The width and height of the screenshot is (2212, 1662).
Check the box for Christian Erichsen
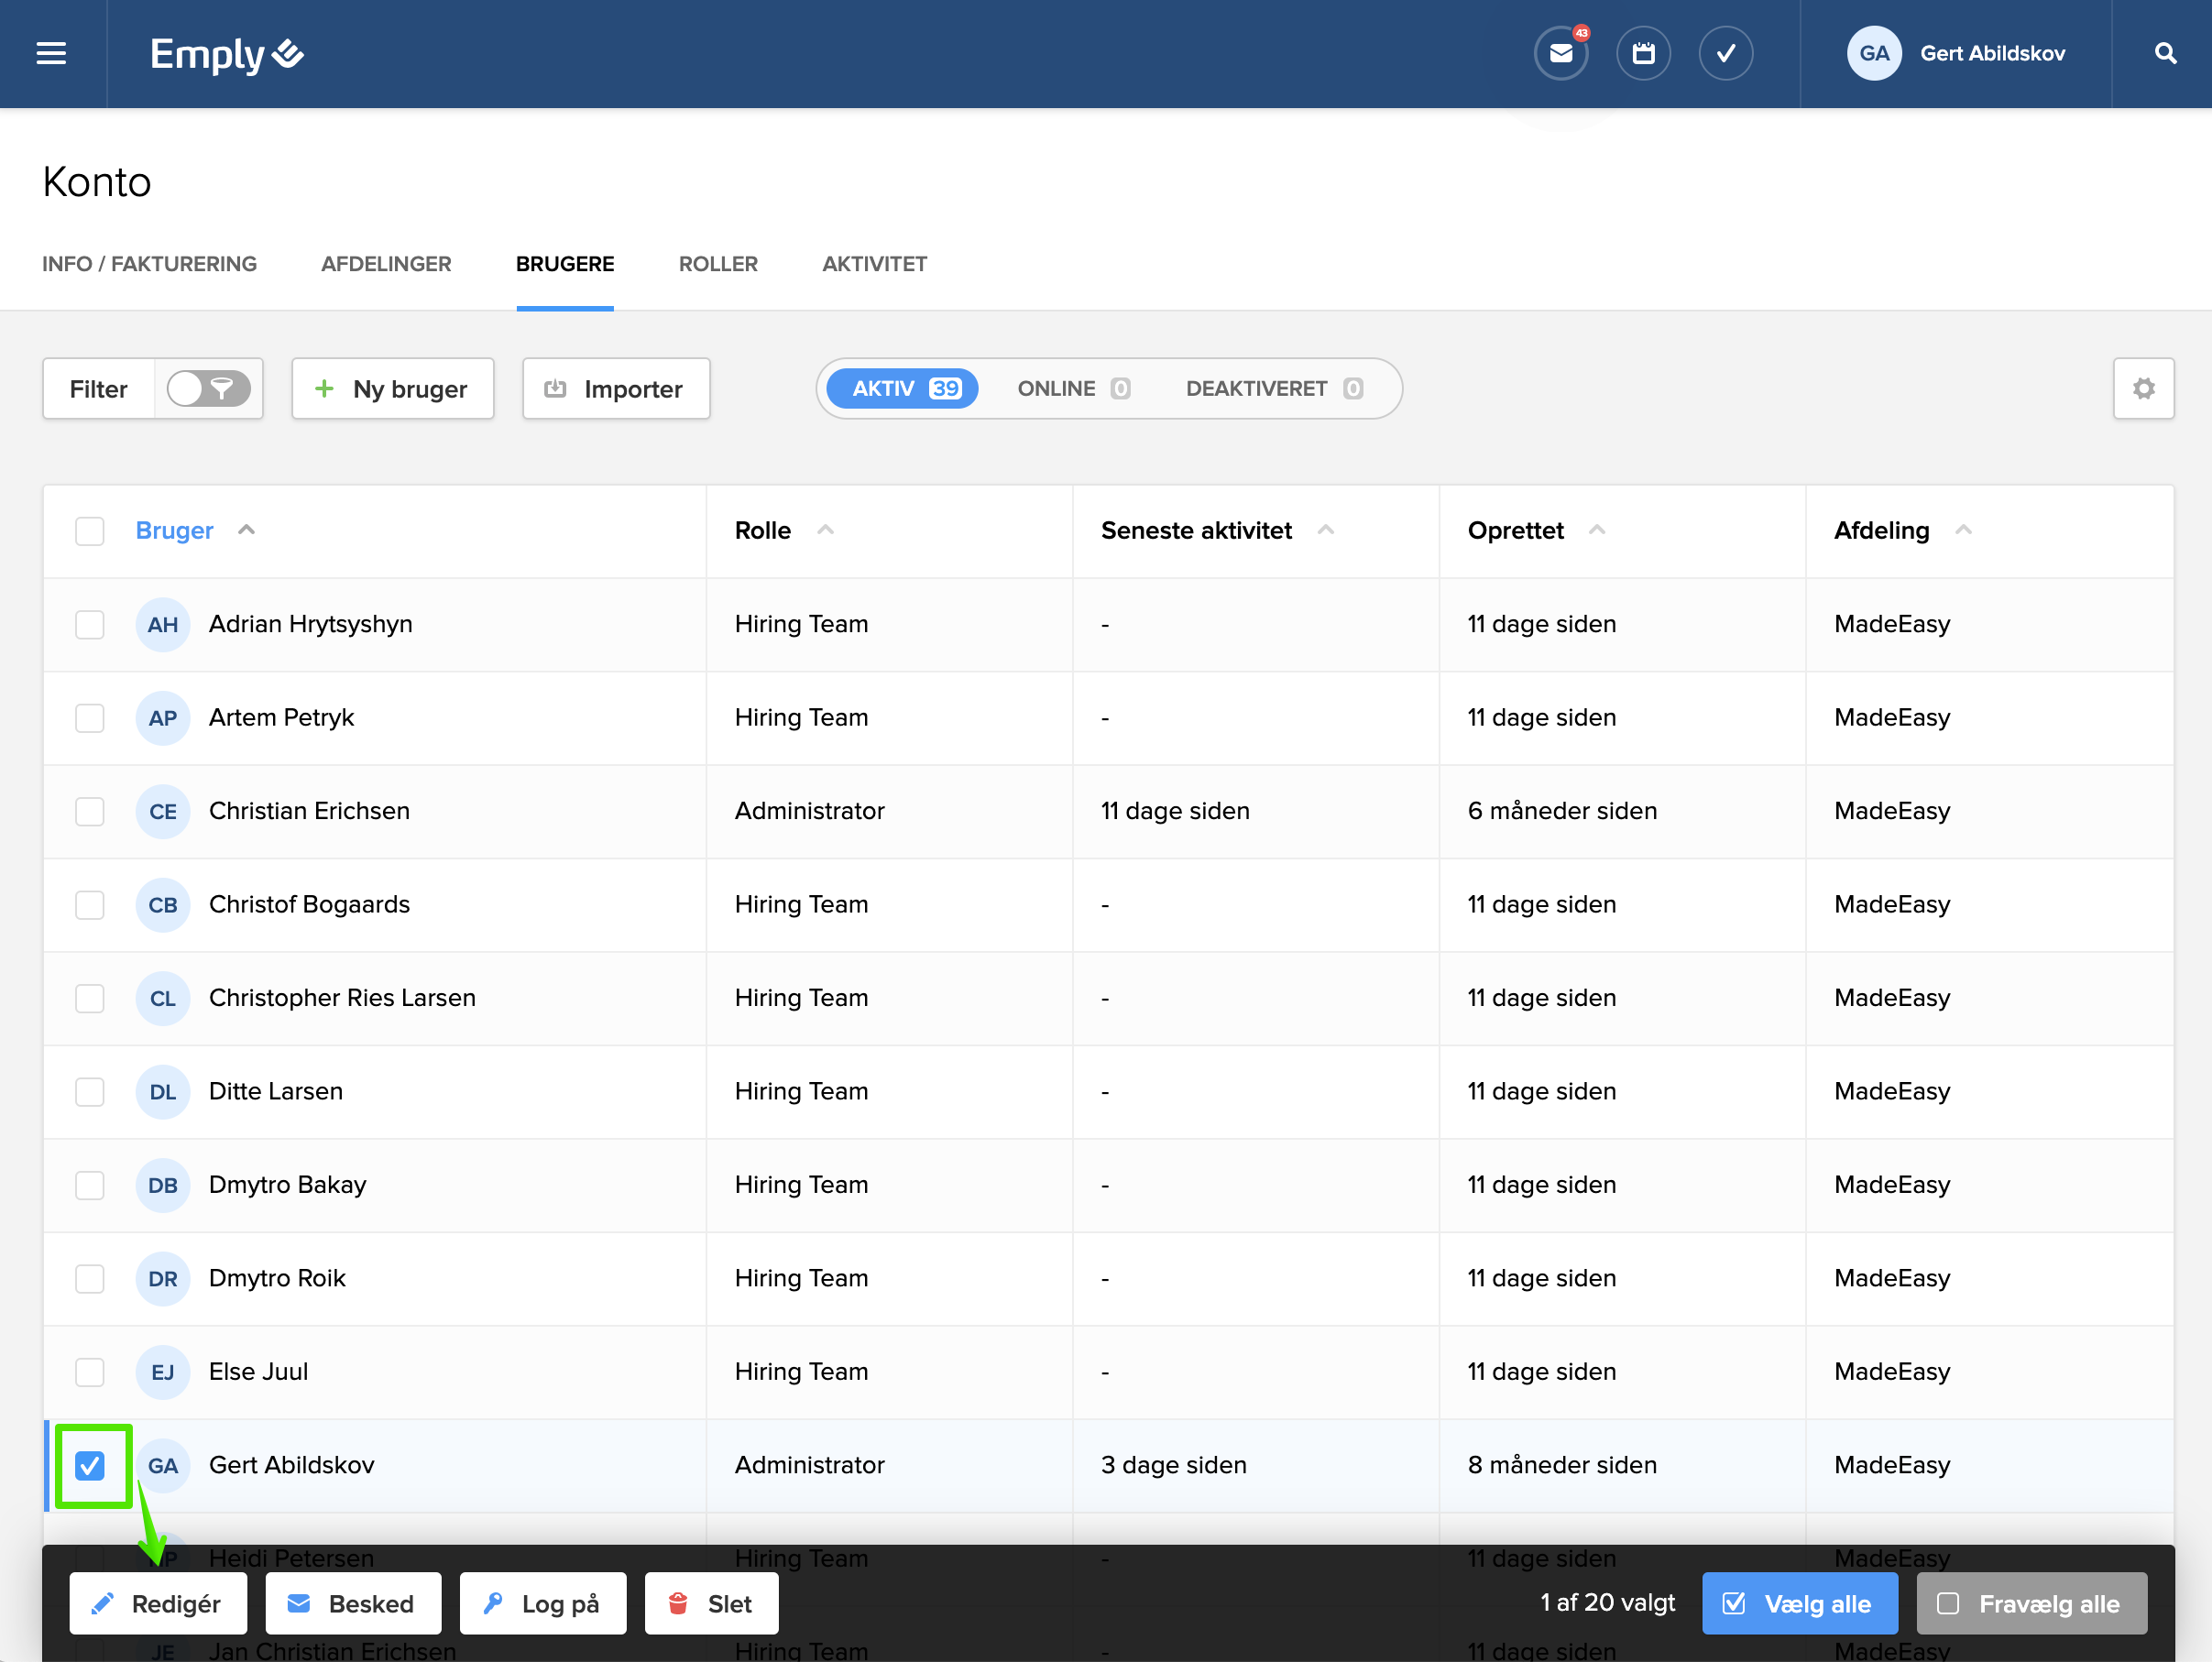coord(90,811)
